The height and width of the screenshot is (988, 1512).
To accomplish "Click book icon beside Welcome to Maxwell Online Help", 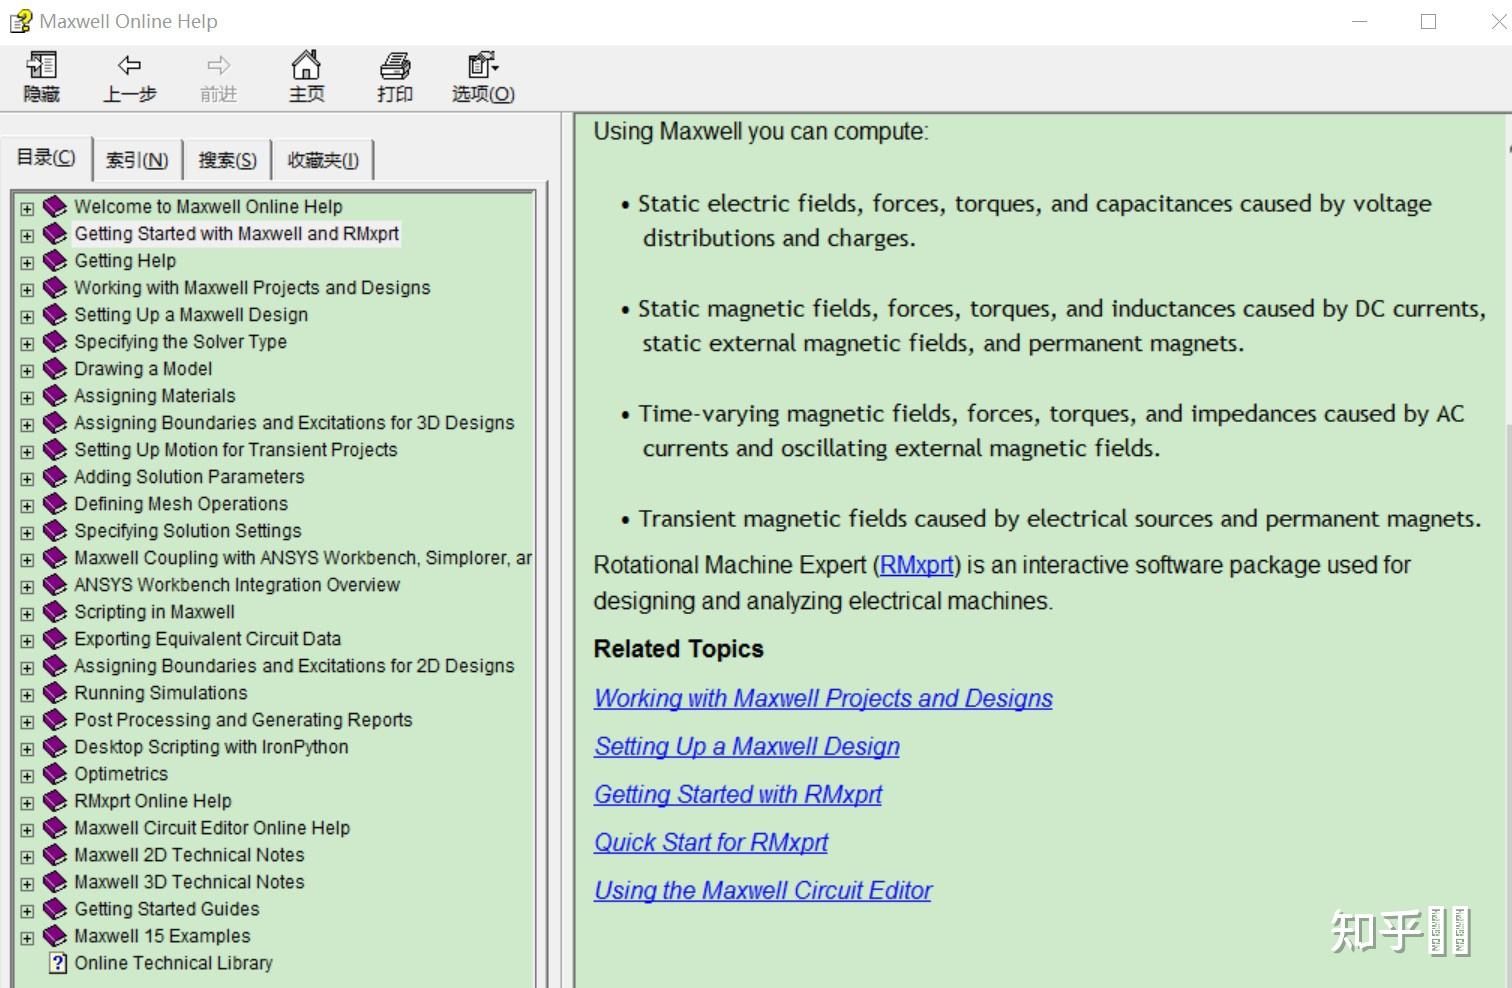I will click(55, 207).
